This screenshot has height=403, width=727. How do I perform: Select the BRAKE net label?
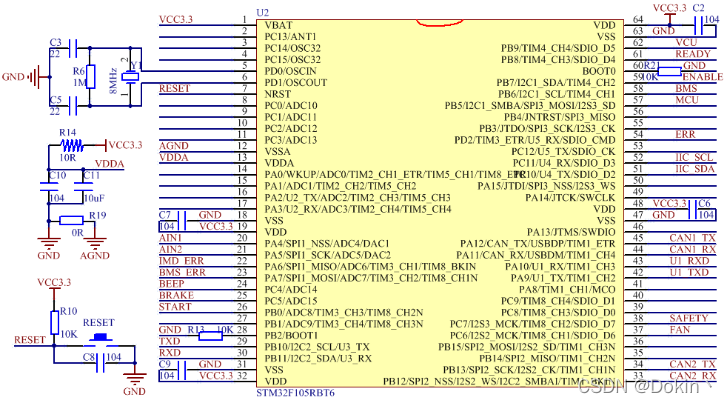coord(177,295)
